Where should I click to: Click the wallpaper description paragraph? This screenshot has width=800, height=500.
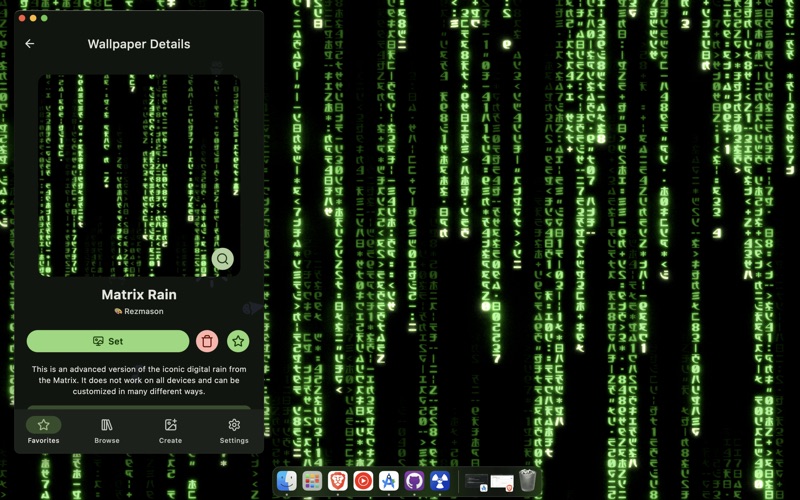pos(139,380)
